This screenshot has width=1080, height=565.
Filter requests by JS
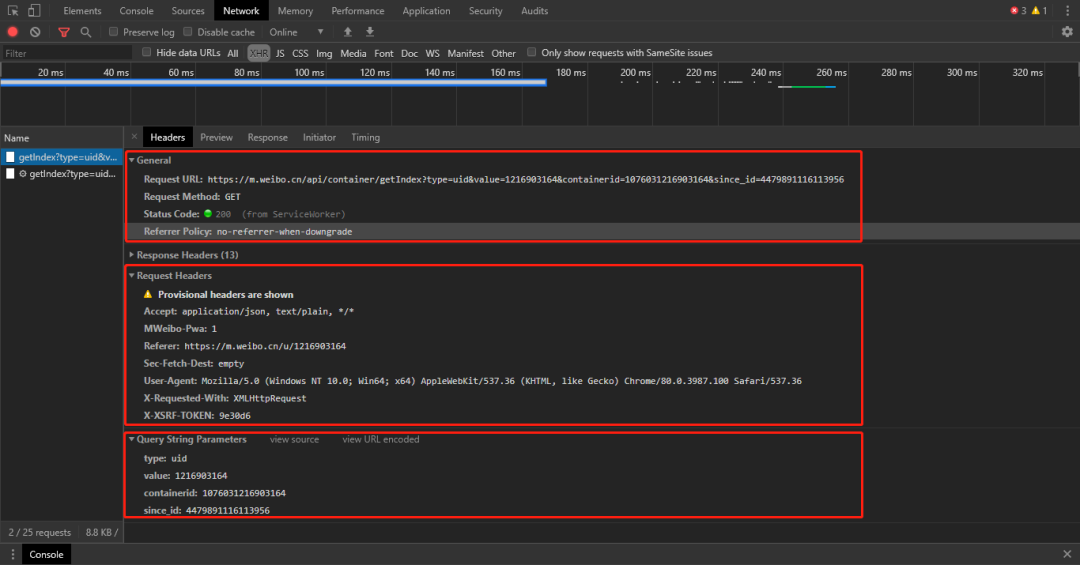point(280,53)
